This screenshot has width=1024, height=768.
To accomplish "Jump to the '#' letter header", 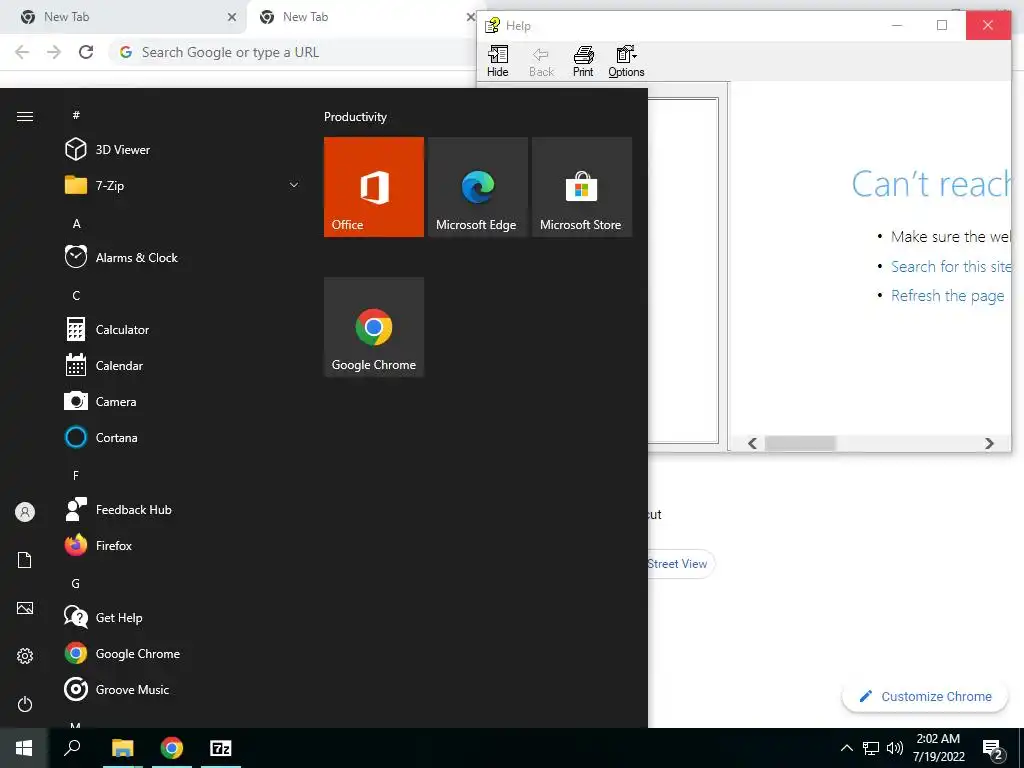I will (x=76, y=115).
